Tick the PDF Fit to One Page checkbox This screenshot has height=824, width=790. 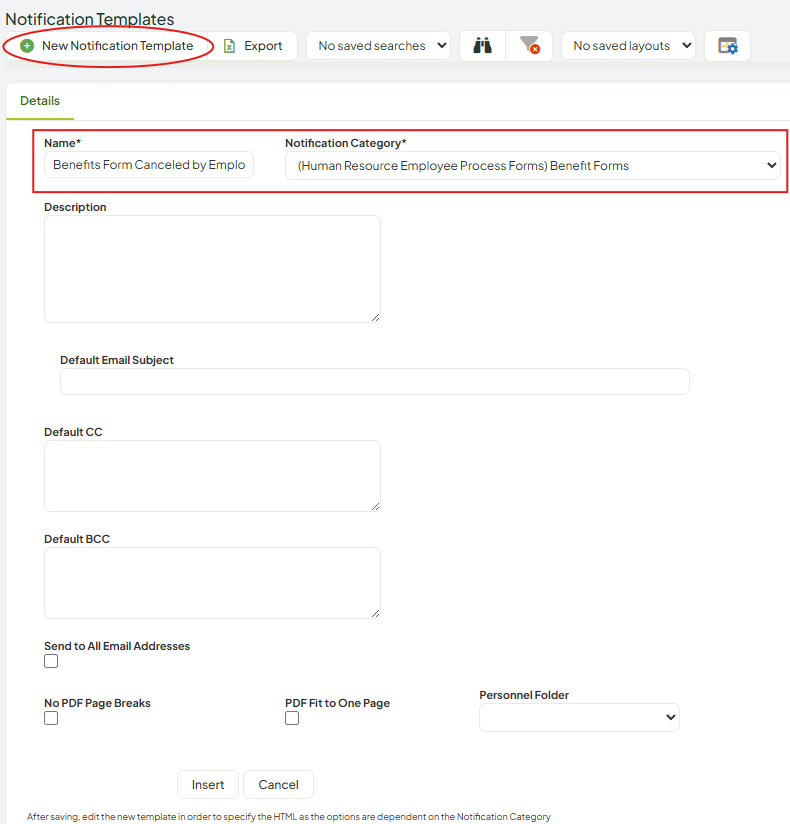(292, 718)
